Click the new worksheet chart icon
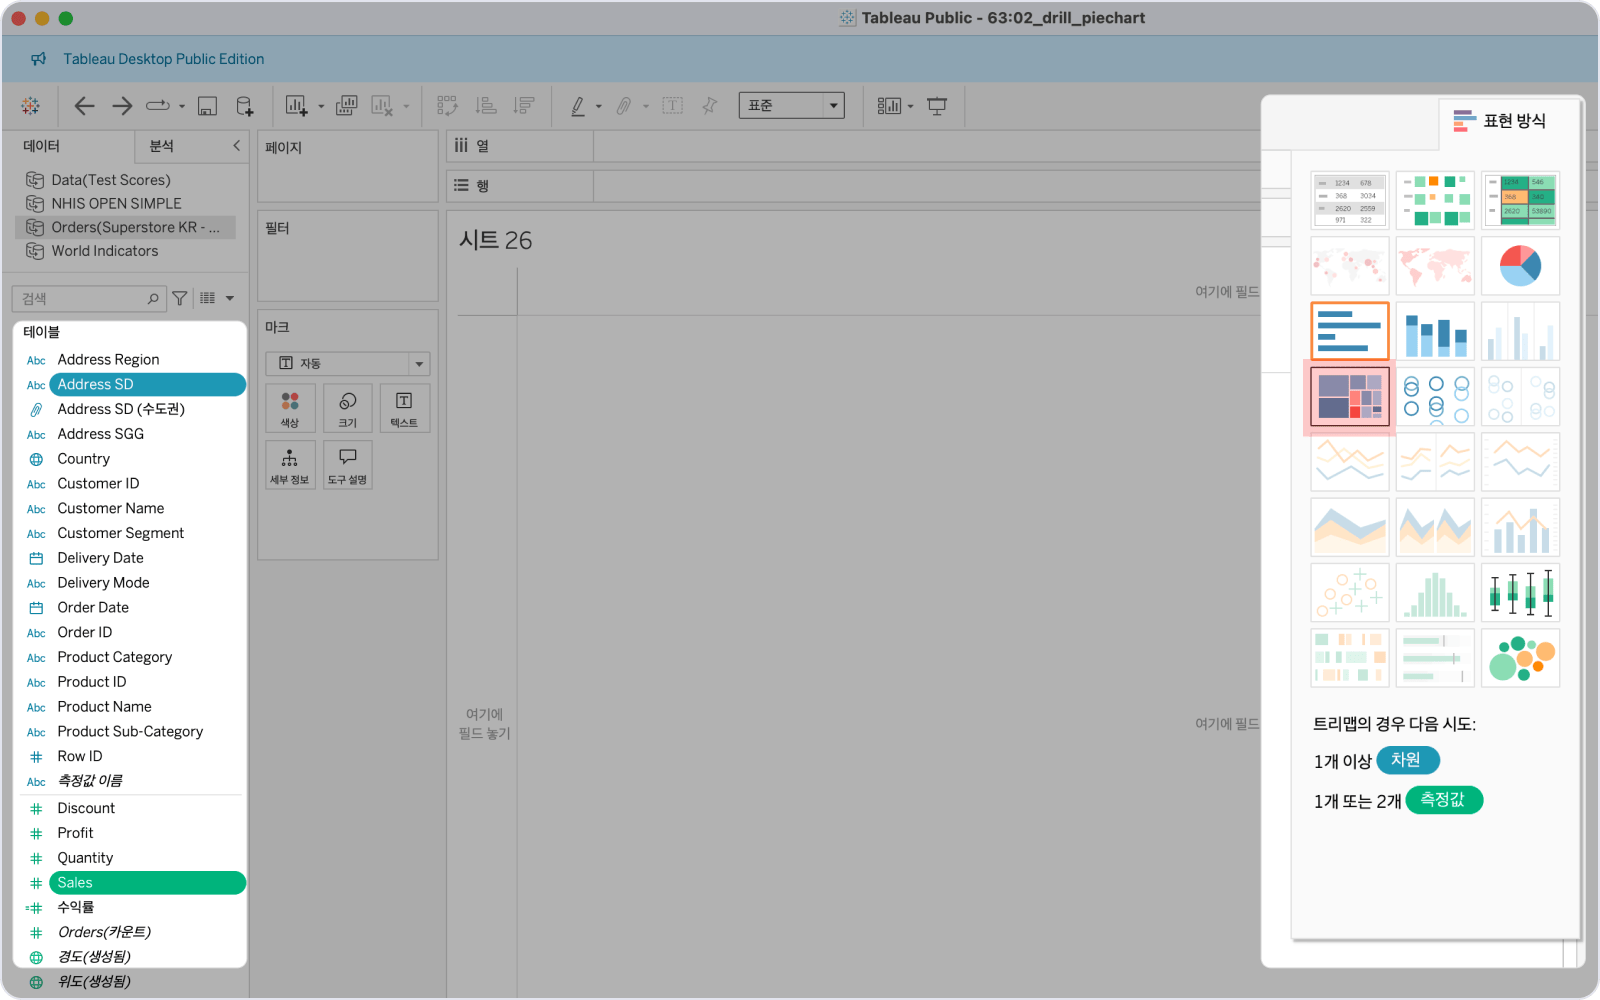Screen dimensions: 1600x1000 pos(296,106)
